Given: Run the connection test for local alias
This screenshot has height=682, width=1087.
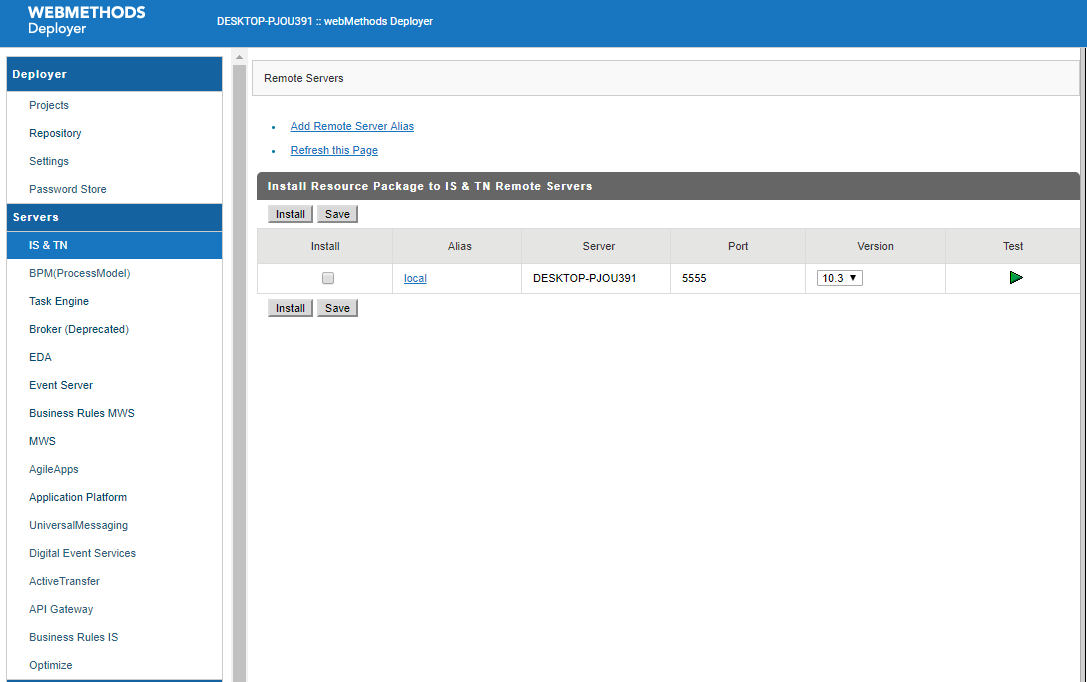Looking at the screenshot, I should [x=1016, y=278].
